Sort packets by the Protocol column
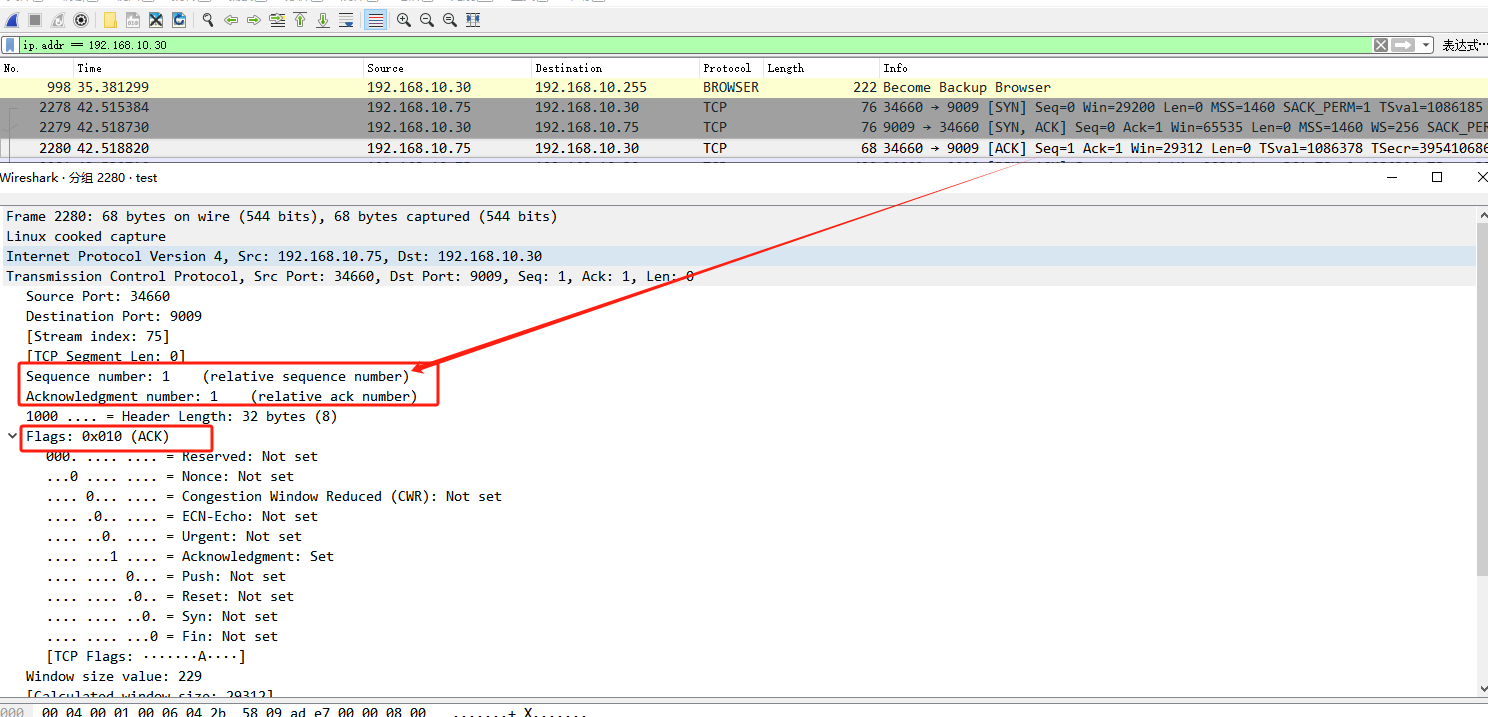The image size is (1488, 717). click(x=727, y=68)
